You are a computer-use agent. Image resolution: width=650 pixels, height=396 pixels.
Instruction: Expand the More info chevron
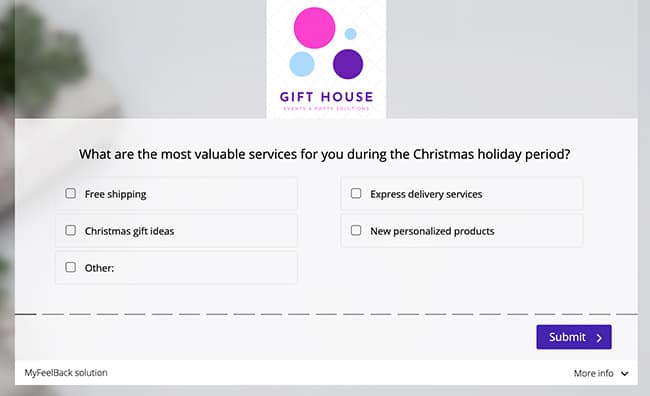[625, 374]
